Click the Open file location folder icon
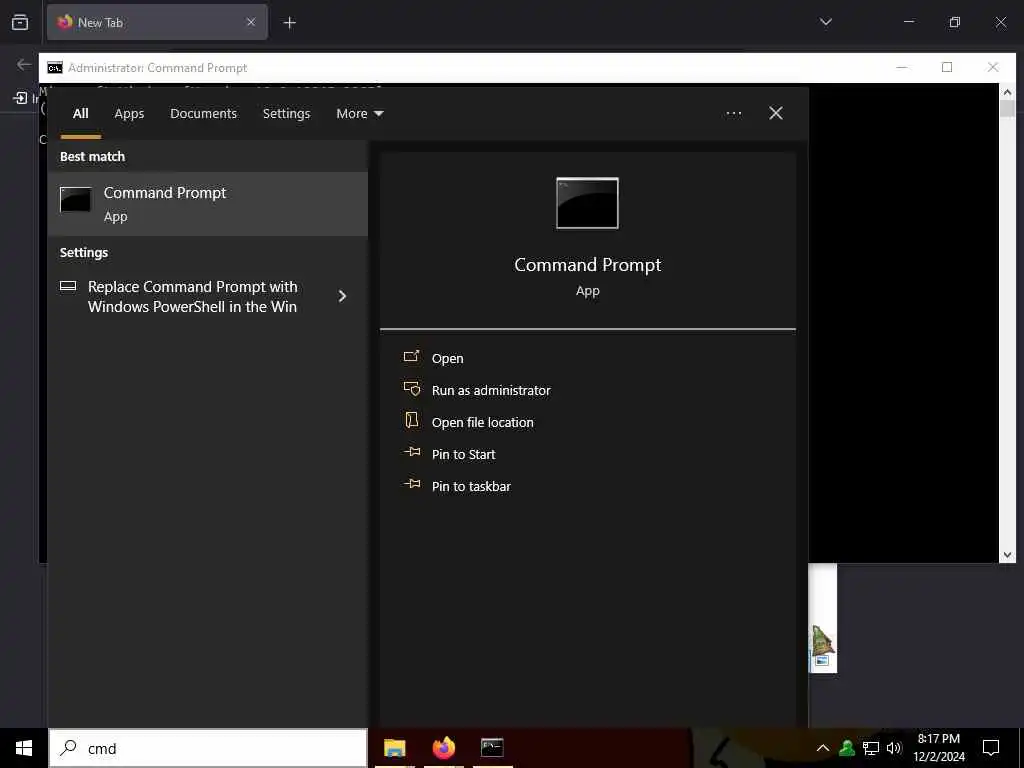Image resolution: width=1024 pixels, height=768 pixels. pos(411,420)
